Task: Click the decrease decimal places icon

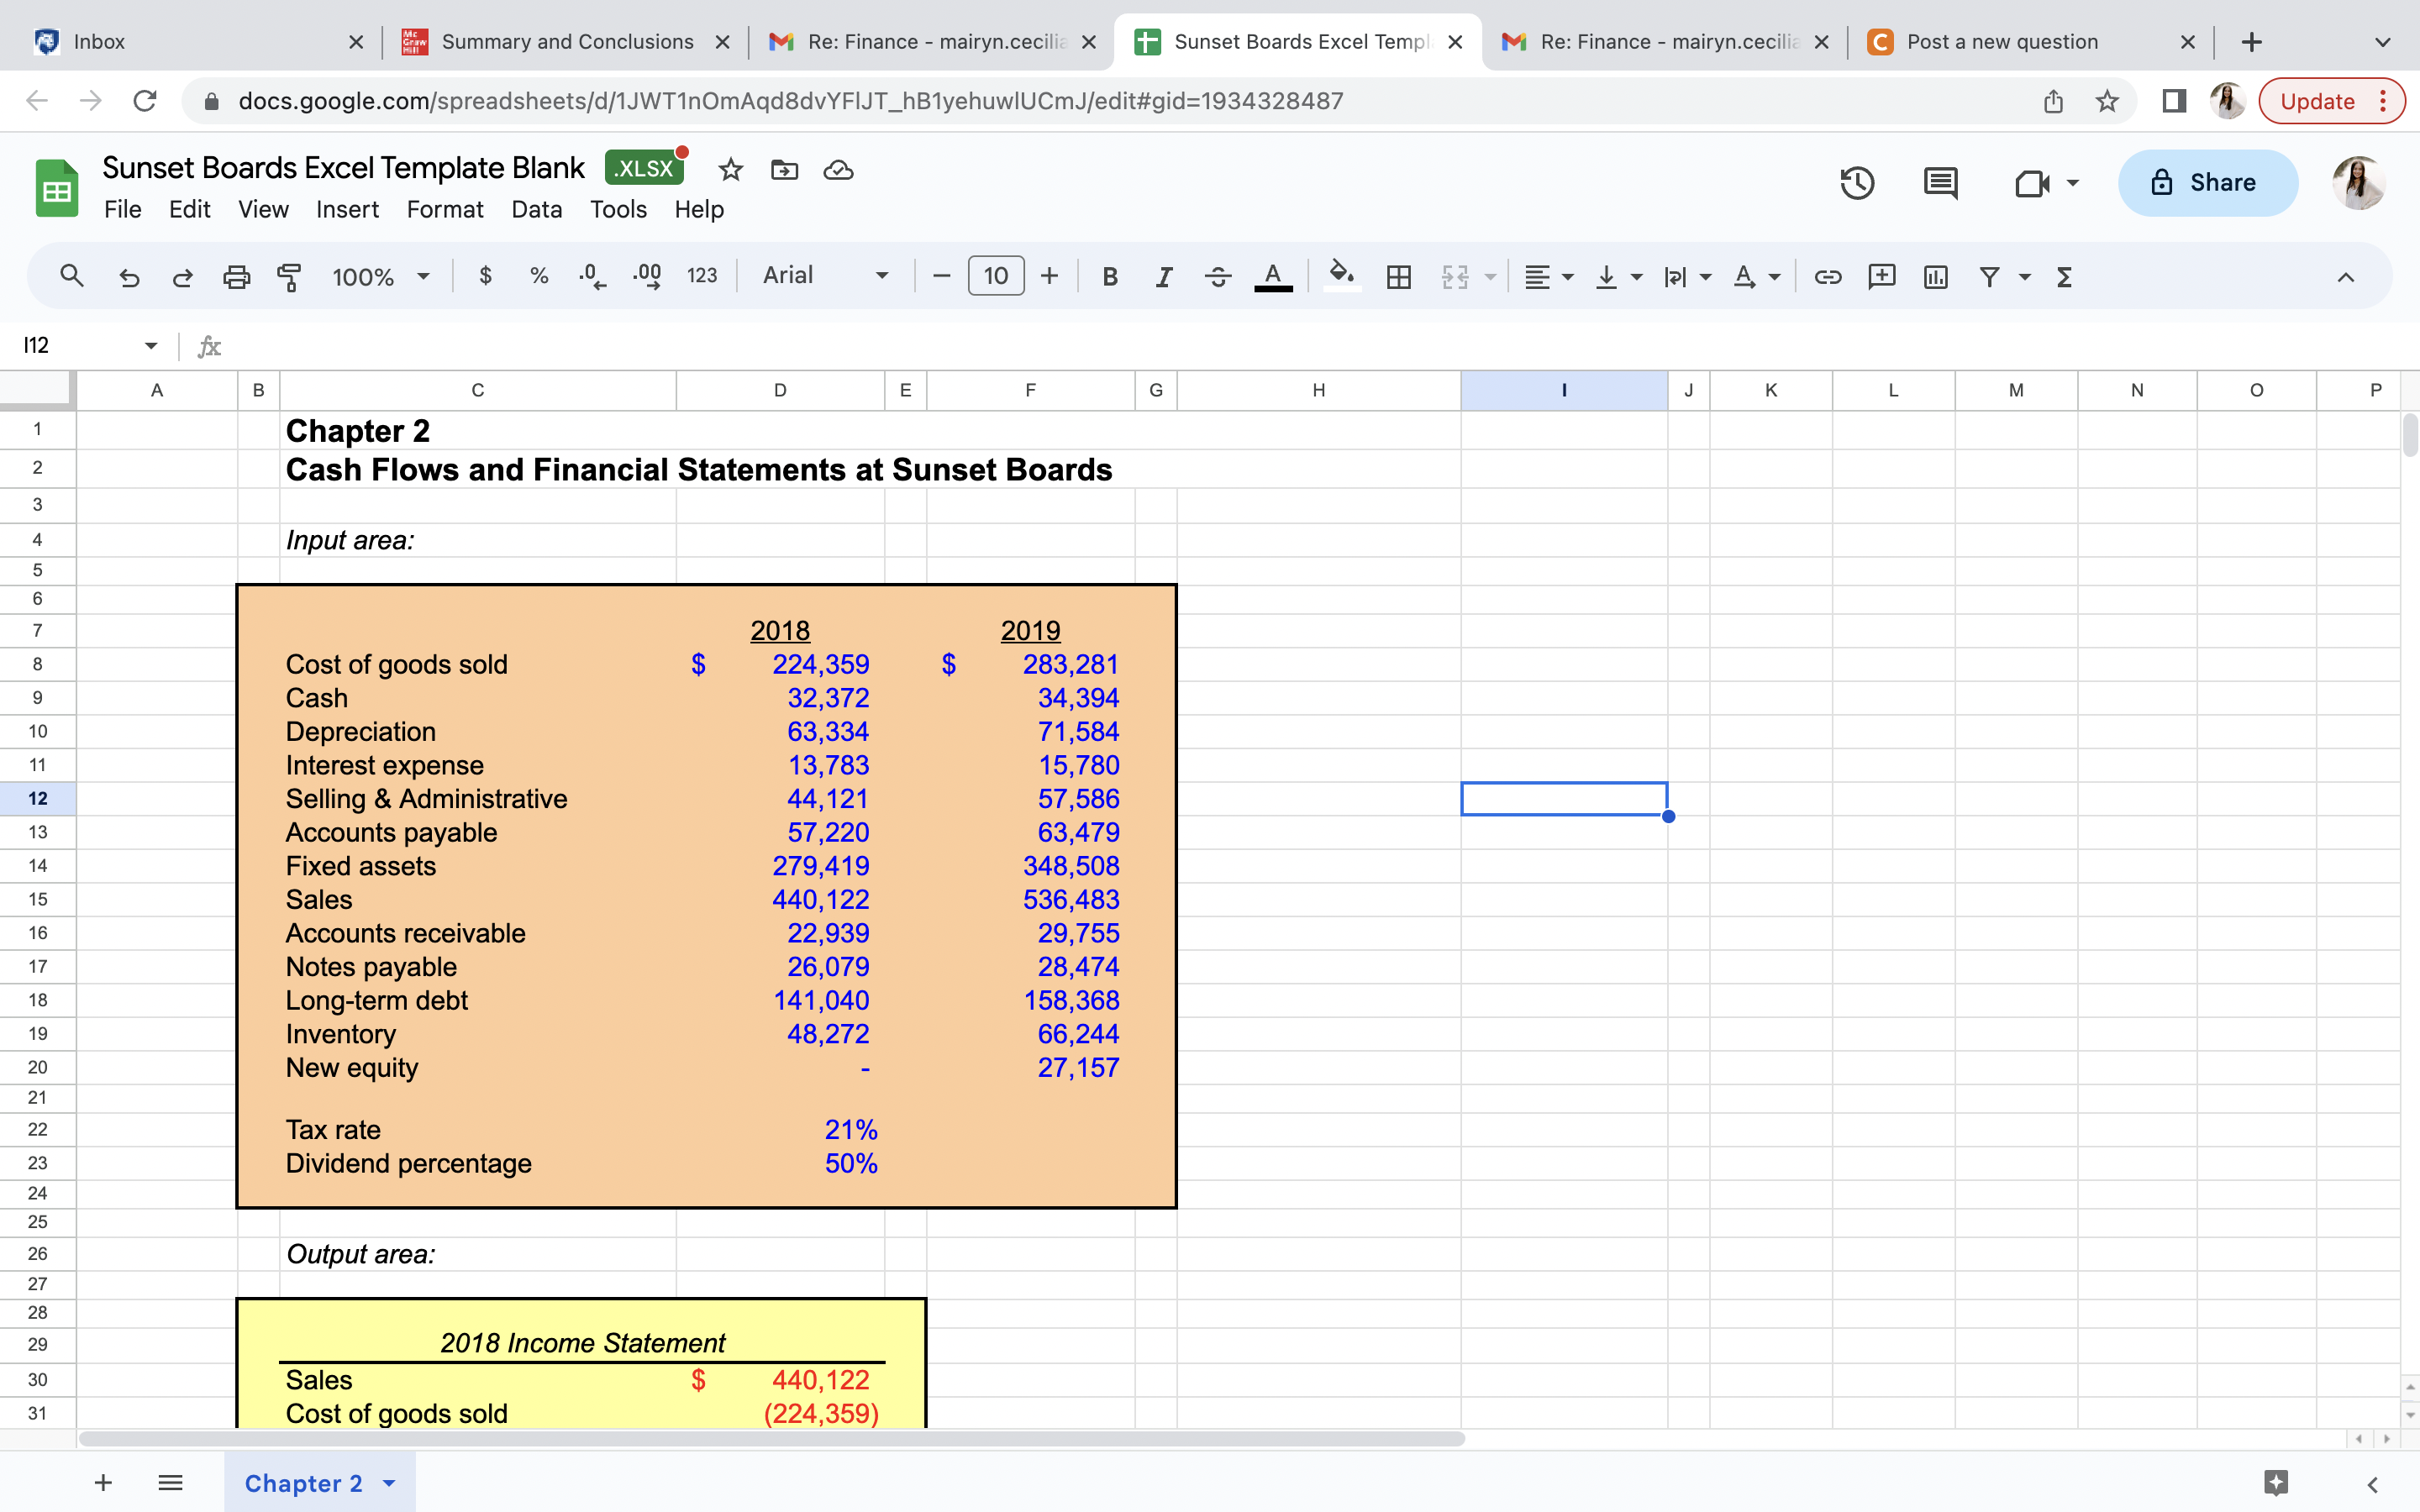Action: (591, 277)
